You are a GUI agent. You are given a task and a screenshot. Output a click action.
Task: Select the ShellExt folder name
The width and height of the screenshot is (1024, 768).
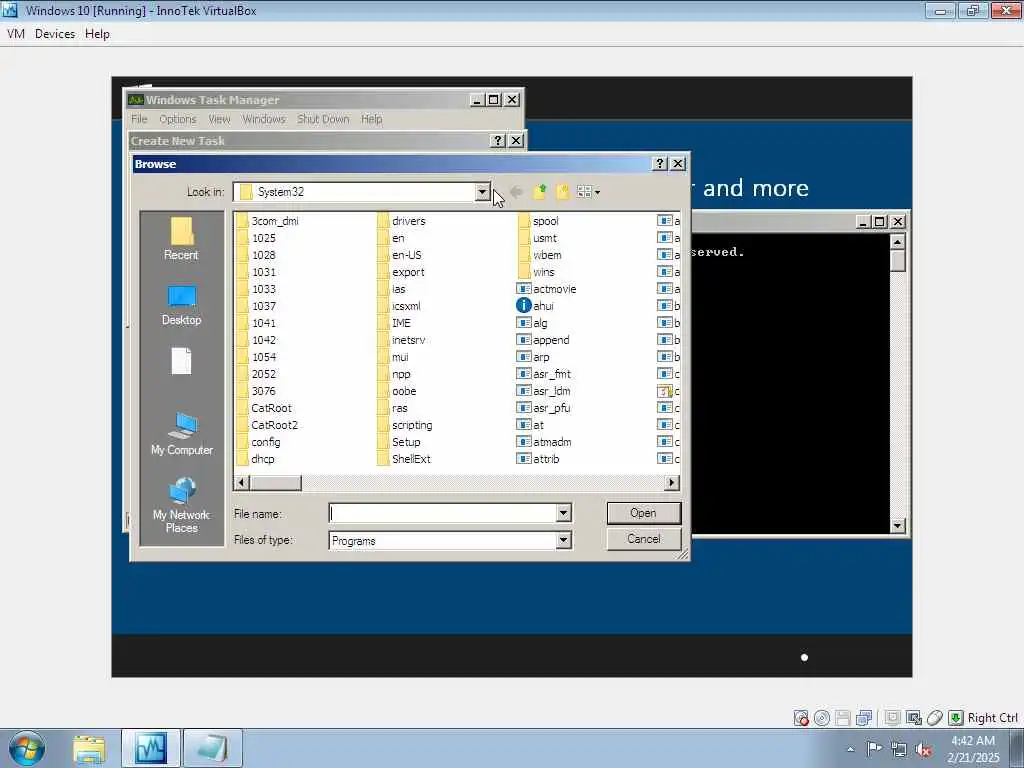(x=411, y=458)
